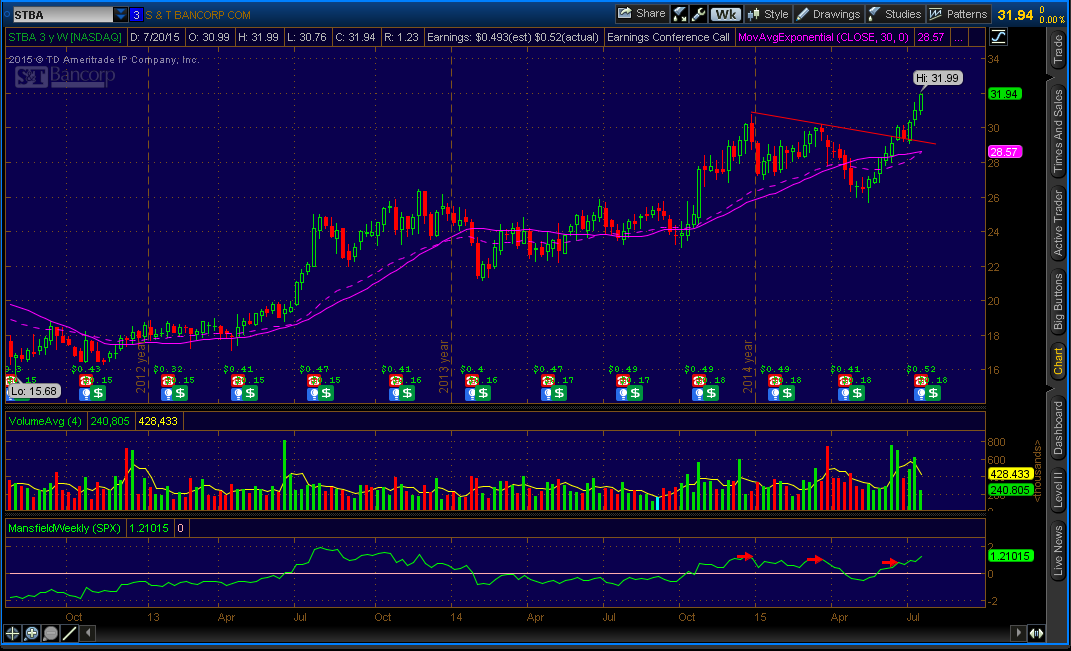1071x651 pixels.
Task: Expand the MovAvgExponential study ellipsis
Action: tap(957, 38)
